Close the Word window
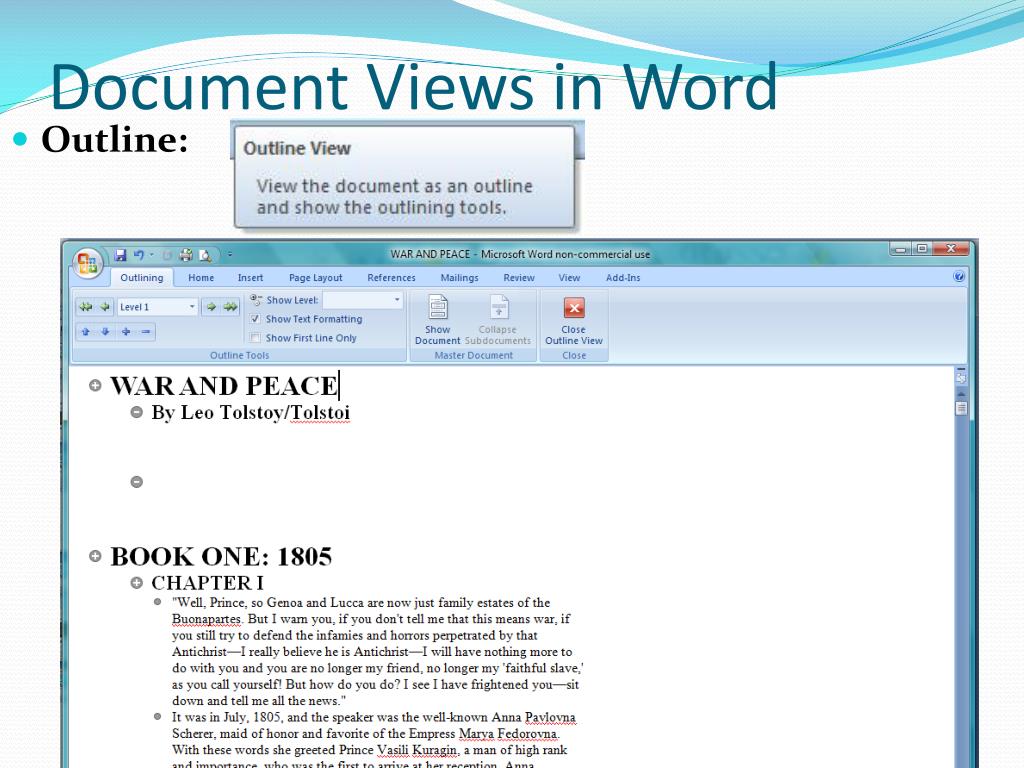Viewport: 1024px width, 768px height. tap(951, 249)
